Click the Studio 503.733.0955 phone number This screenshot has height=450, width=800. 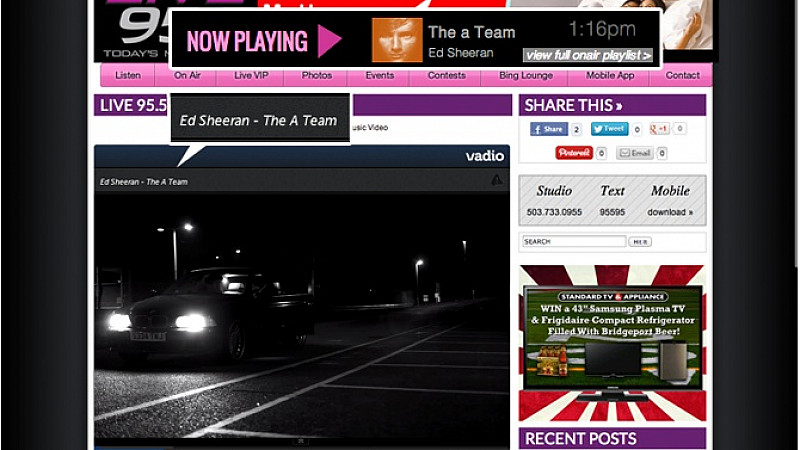(554, 212)
